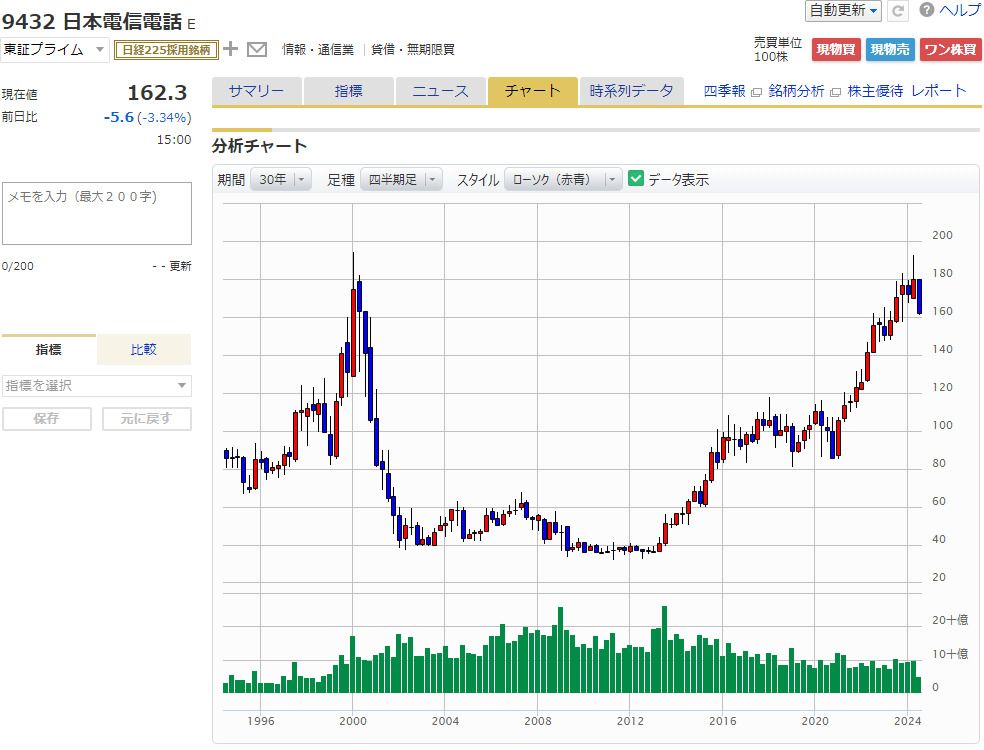
Task: Toggle the データ表示 checkbox
Action: tap(636, 179)
